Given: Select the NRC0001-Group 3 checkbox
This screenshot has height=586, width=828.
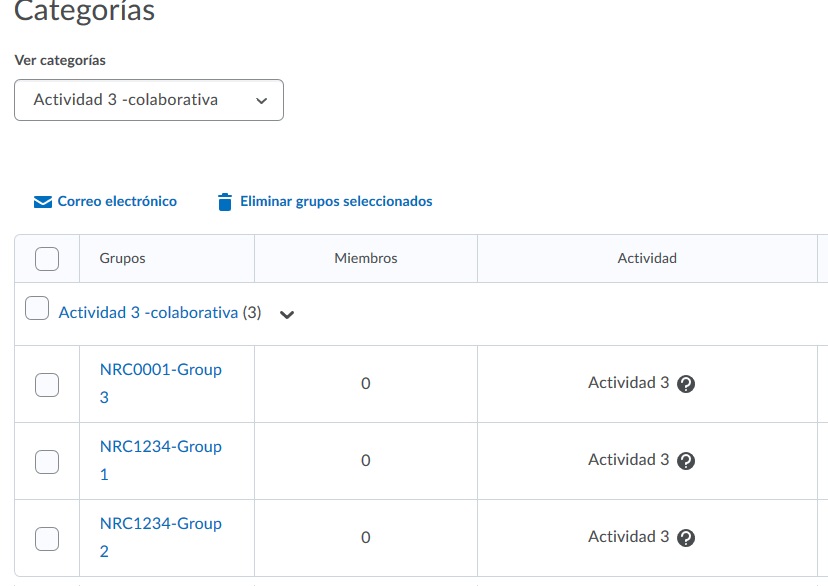Looking at the screenshot, I should tap(47, 384).
